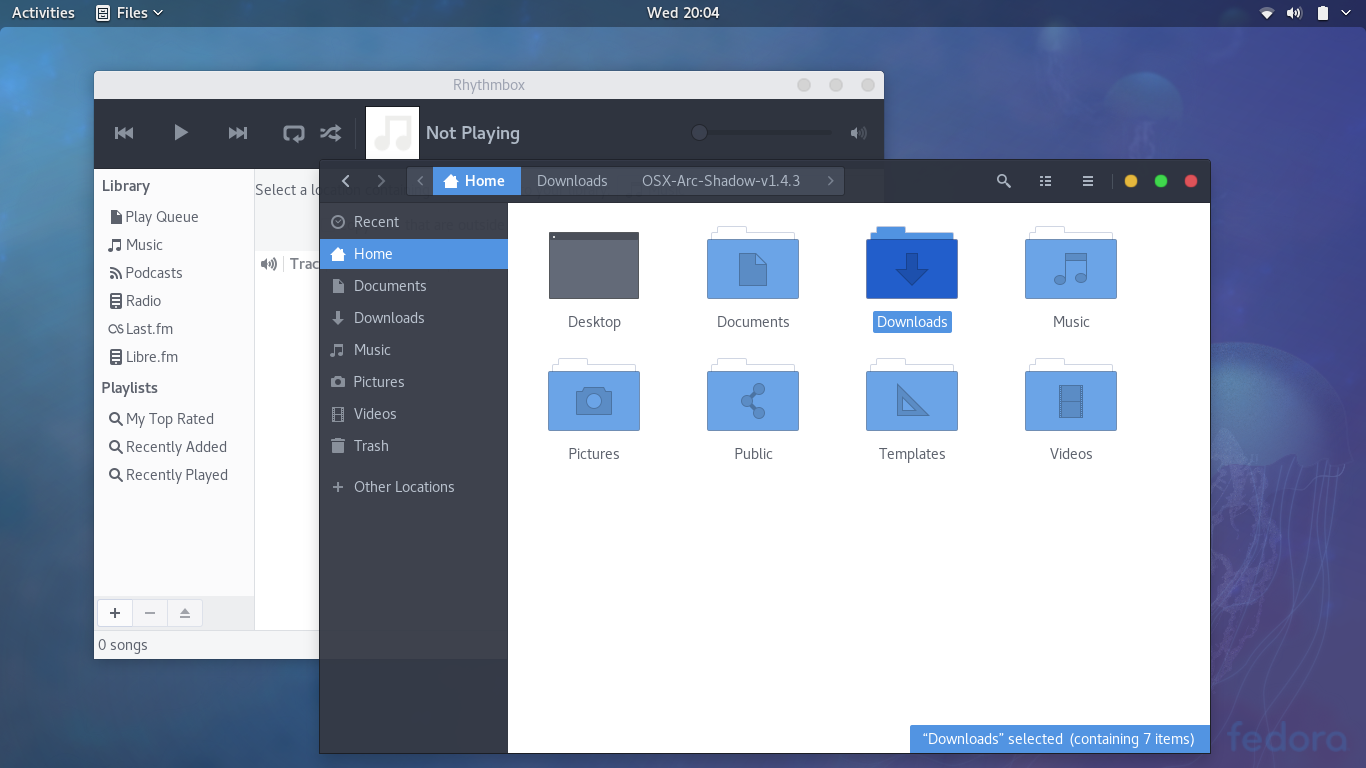Open the Files application menu in top bar
Screen dimensions: 1366x768
tap(129, 13)
